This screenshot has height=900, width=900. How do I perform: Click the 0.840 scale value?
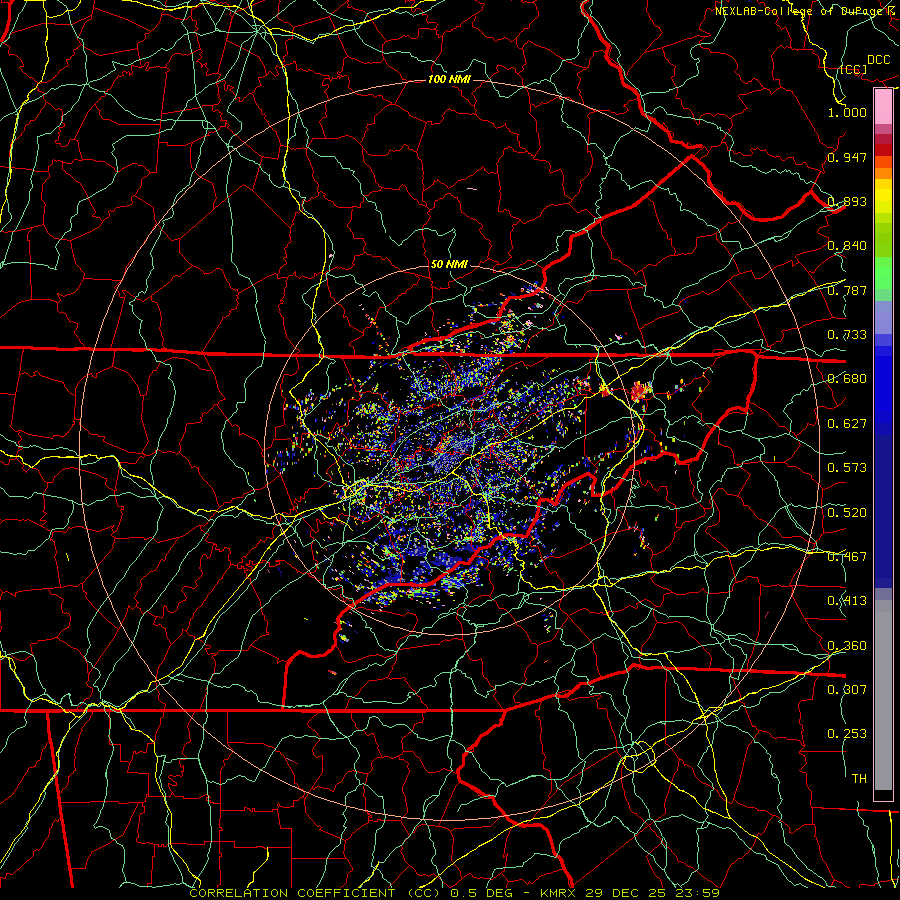click(847, 246)
